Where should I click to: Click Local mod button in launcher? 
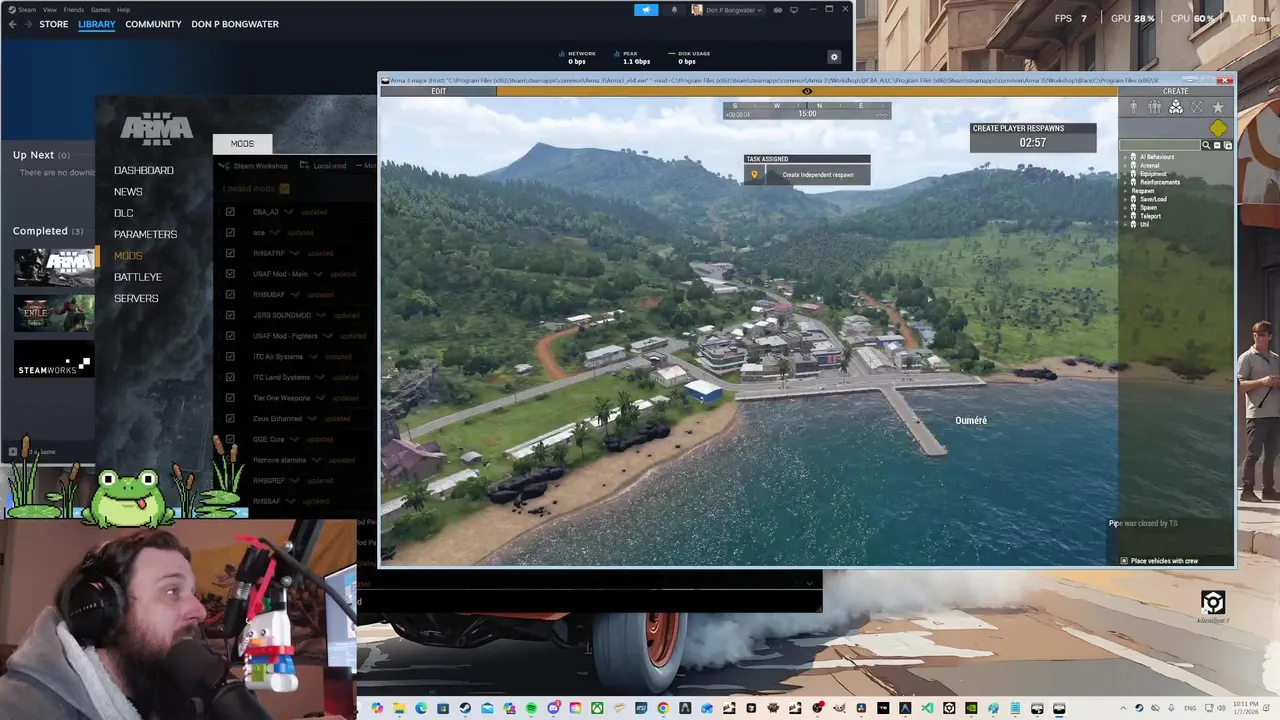tap(324, 166)
